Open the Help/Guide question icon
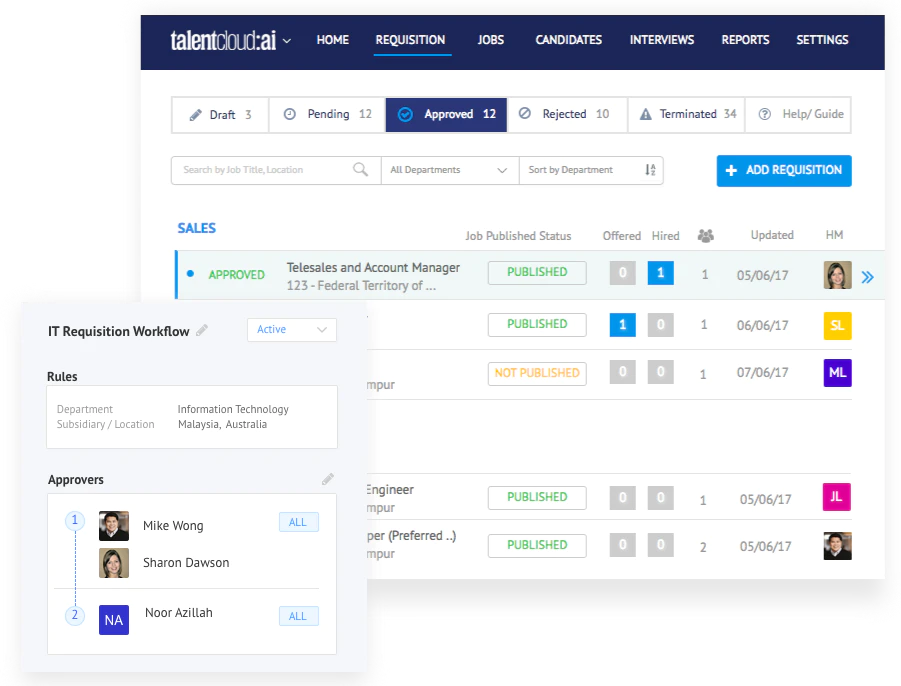 pyautogui.click(x=764, y=114)
